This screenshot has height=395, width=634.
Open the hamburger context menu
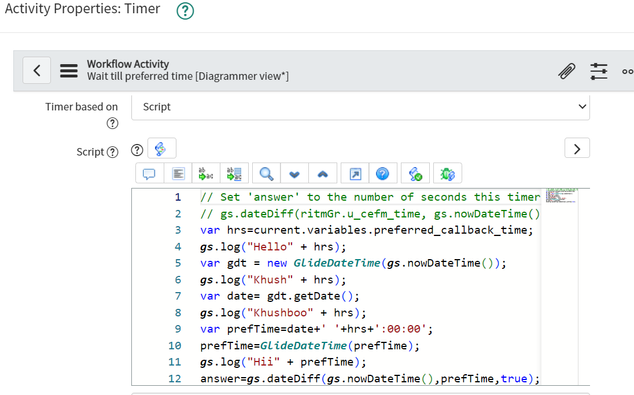pos(69,71)
